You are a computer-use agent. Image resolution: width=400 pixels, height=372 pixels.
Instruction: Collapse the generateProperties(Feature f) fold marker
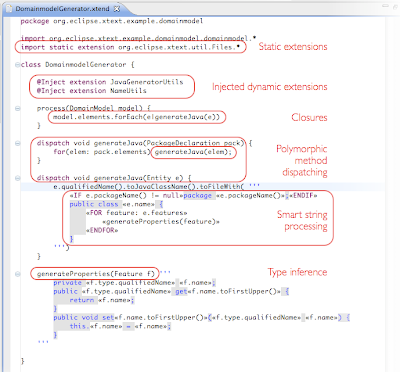click(17, 274)
